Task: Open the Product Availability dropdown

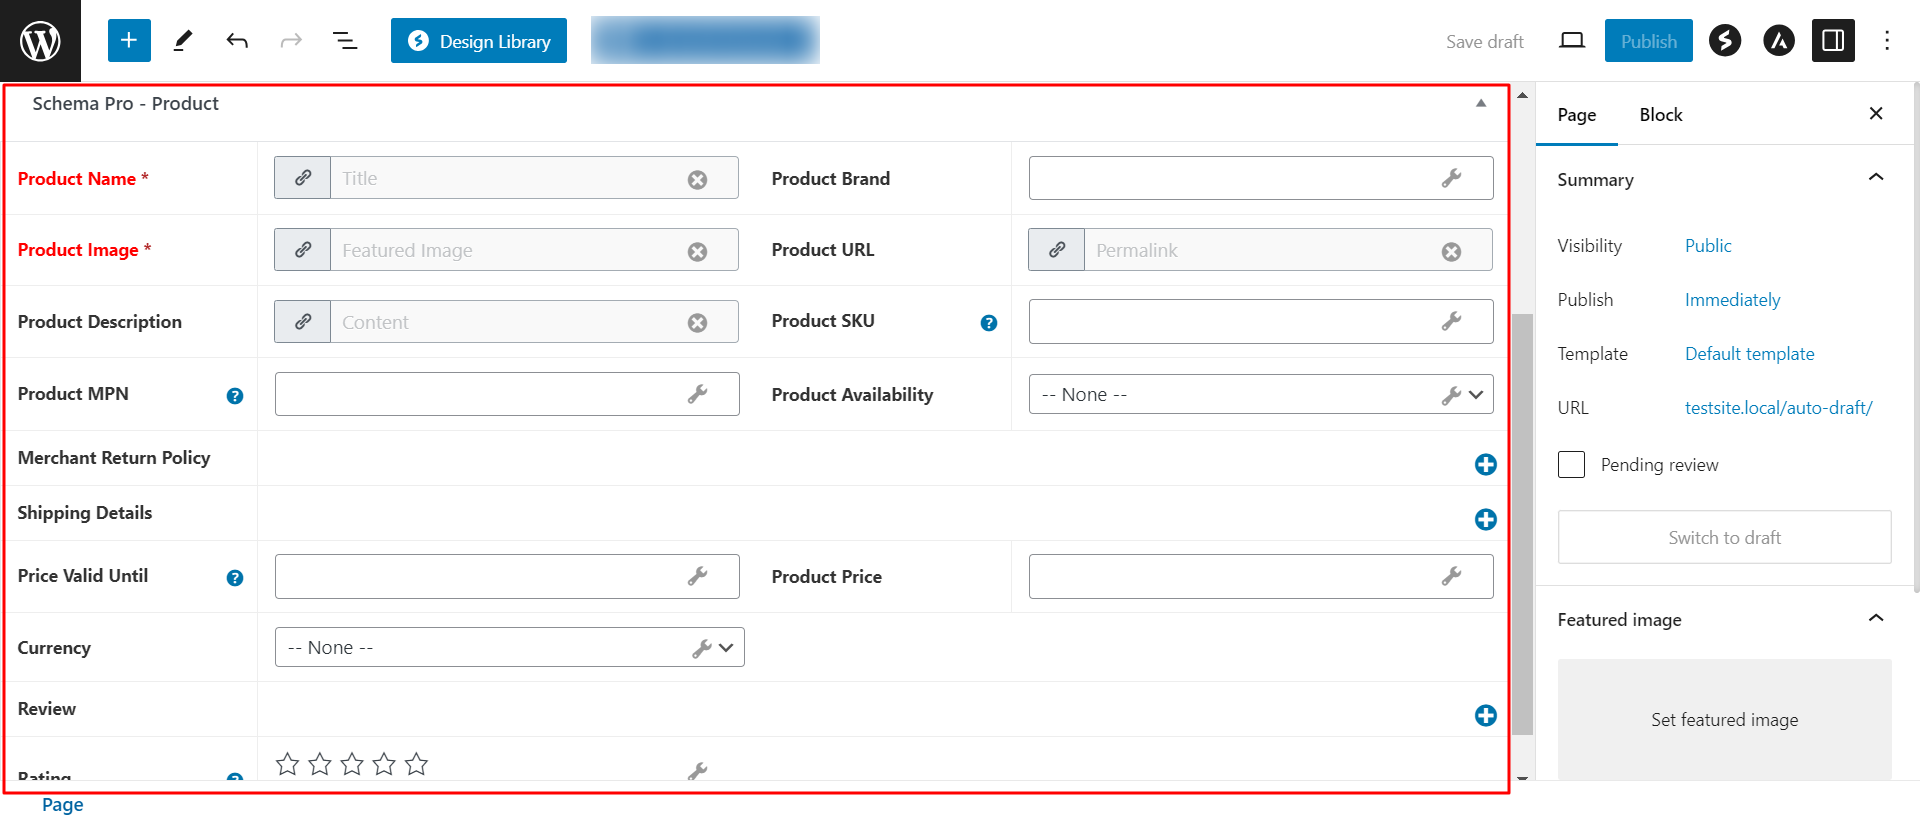Action: coord(1260,395)
